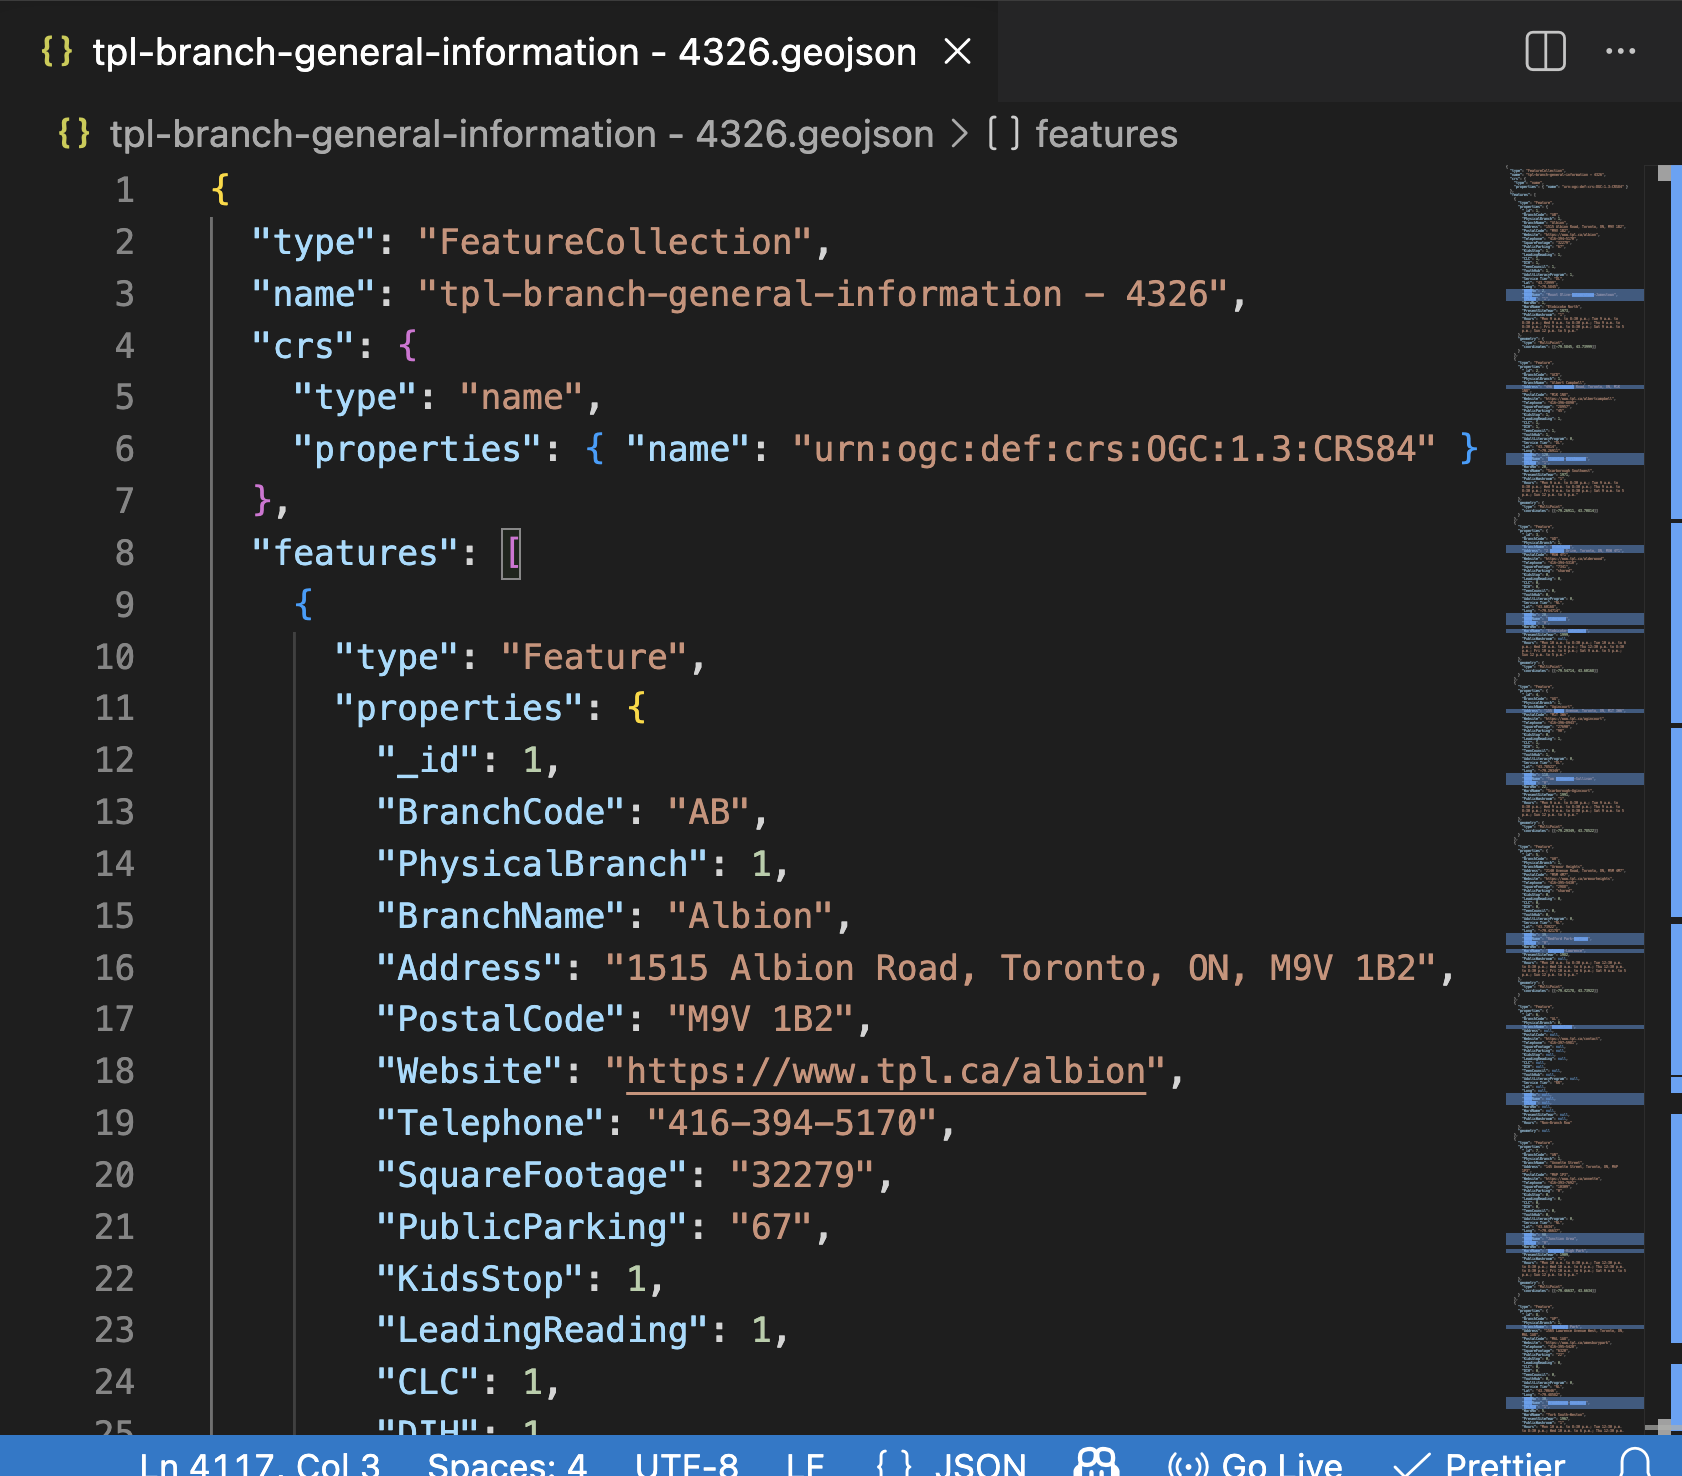Click the JSON file icon in tab

pos(57,51)
